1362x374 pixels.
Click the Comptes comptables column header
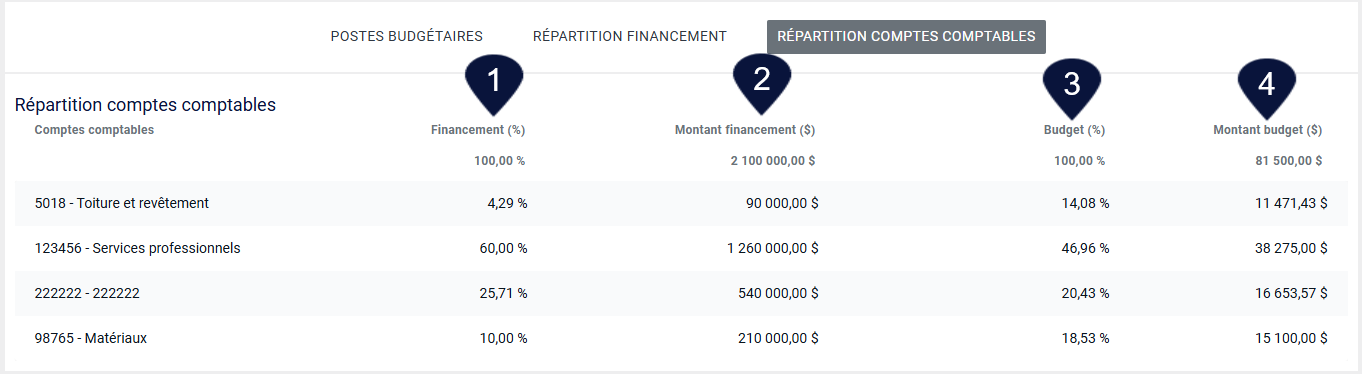[x=94, y=129]
